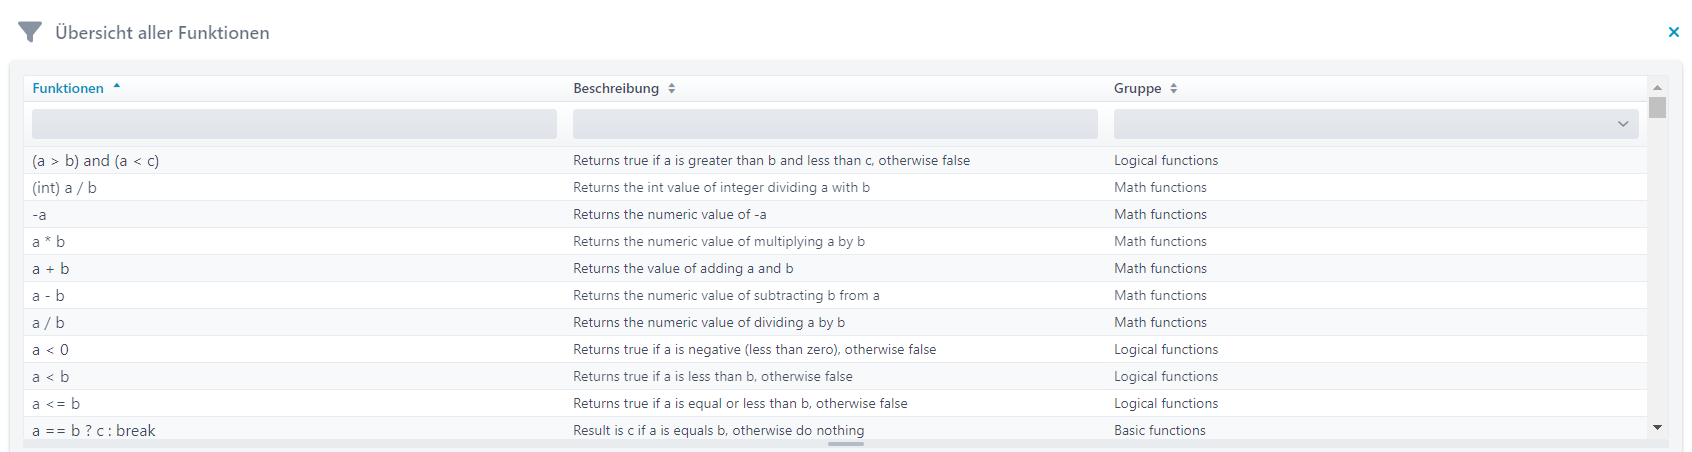Open the Gruppe filter dropdown
Viewport: 1692px width, 452px height.
[1375, 124]
